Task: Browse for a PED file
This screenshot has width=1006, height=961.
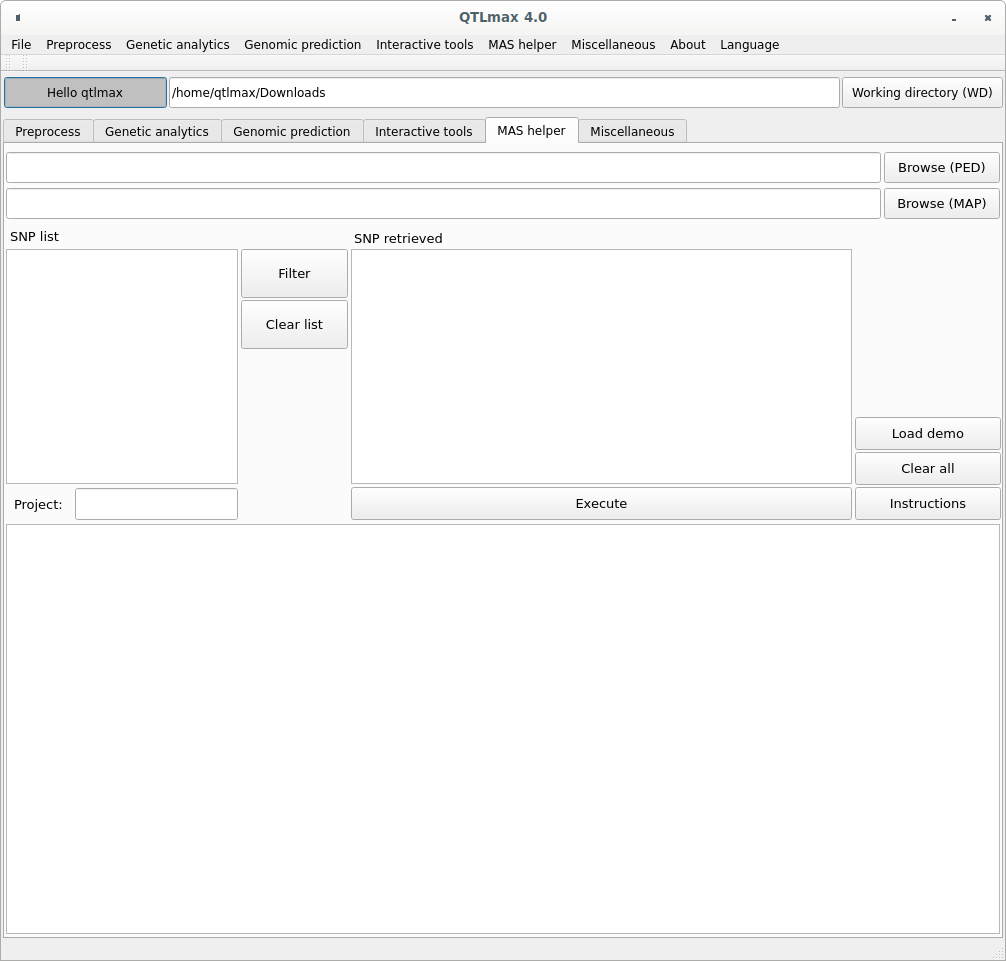Action: [941, 168]
